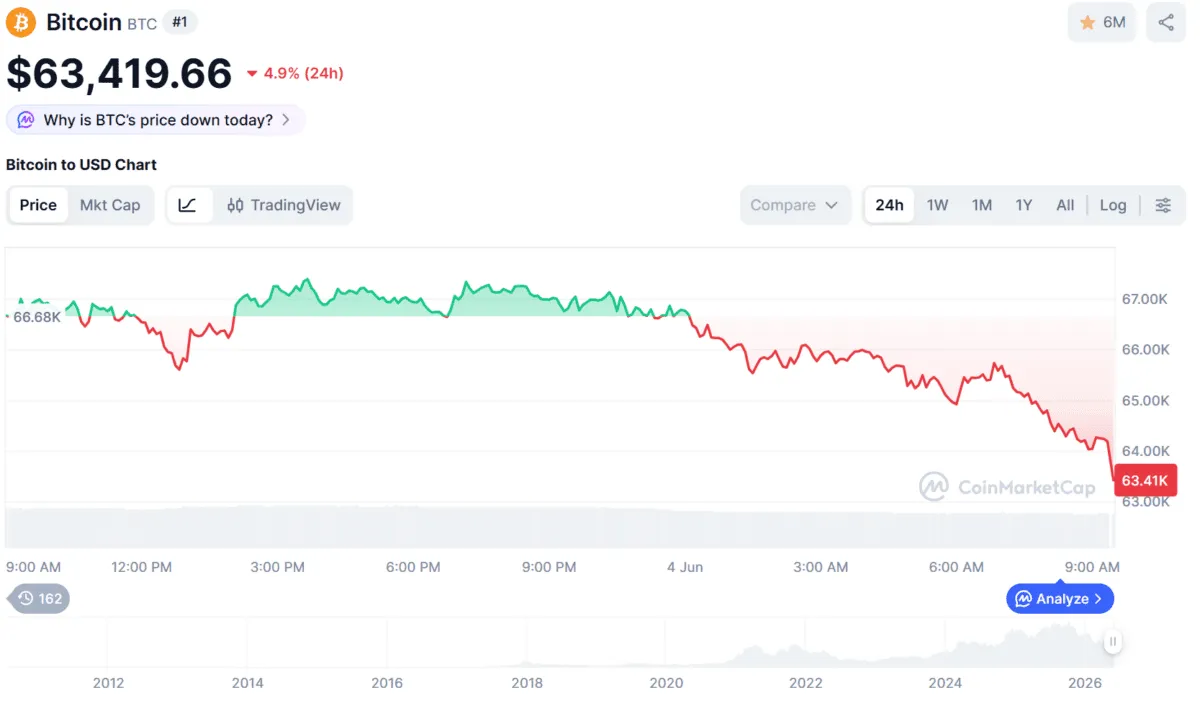Viewport: 1200px width, 716px height.
Task: Click the AI icon beside price question
Action: click(x=26, y=120)
